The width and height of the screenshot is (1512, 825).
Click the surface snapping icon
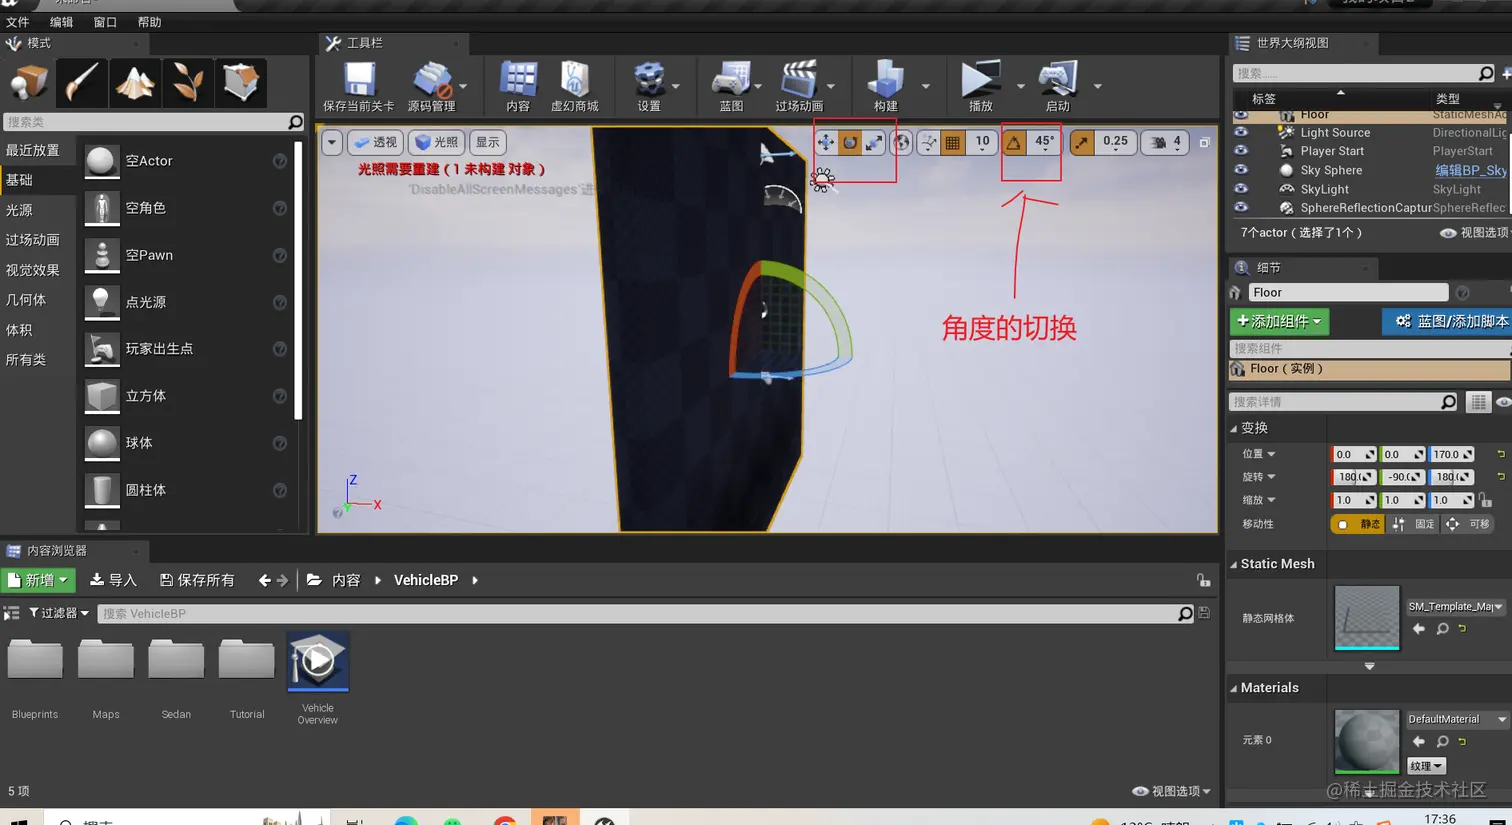(929, 143)
